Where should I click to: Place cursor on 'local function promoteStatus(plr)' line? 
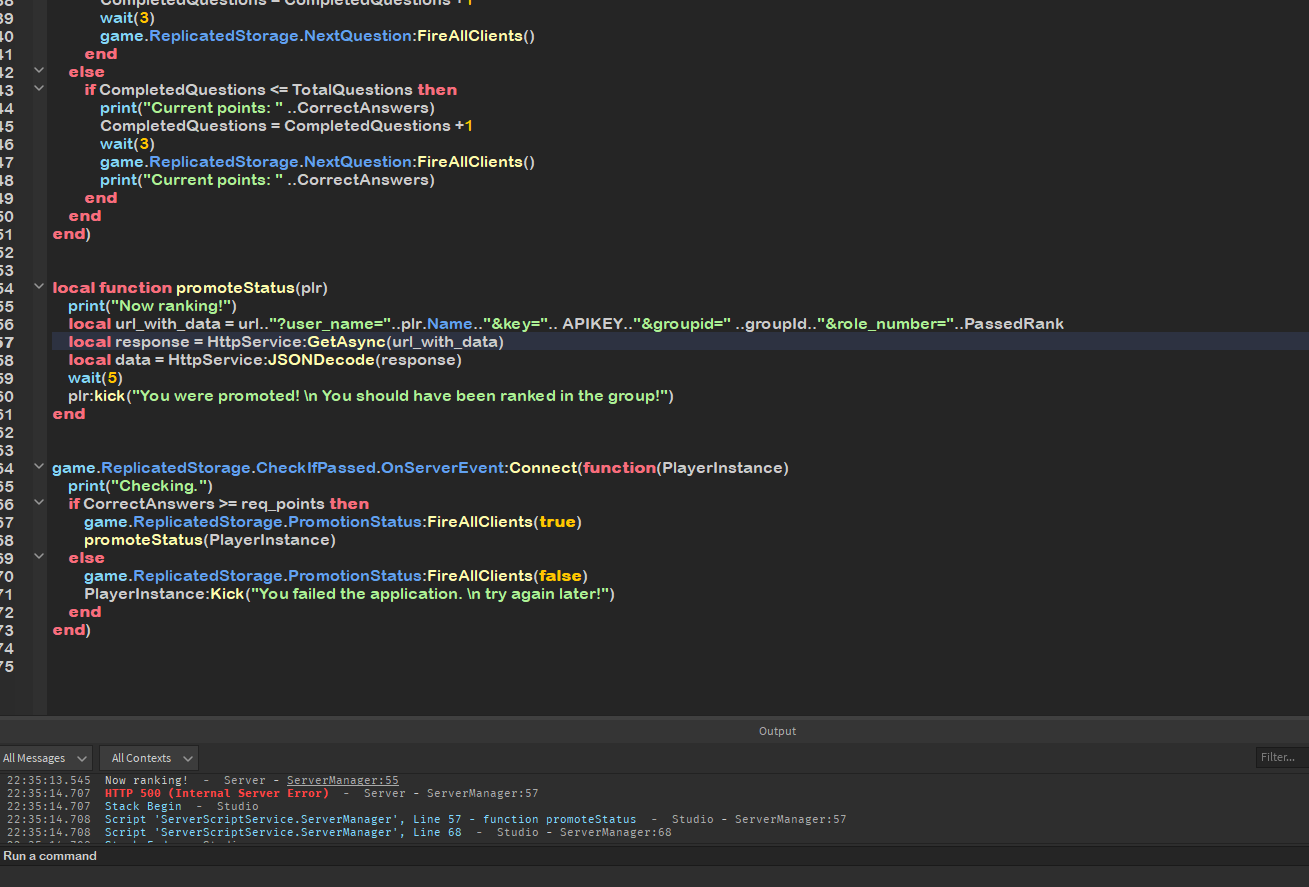click(x=190, y=287)
